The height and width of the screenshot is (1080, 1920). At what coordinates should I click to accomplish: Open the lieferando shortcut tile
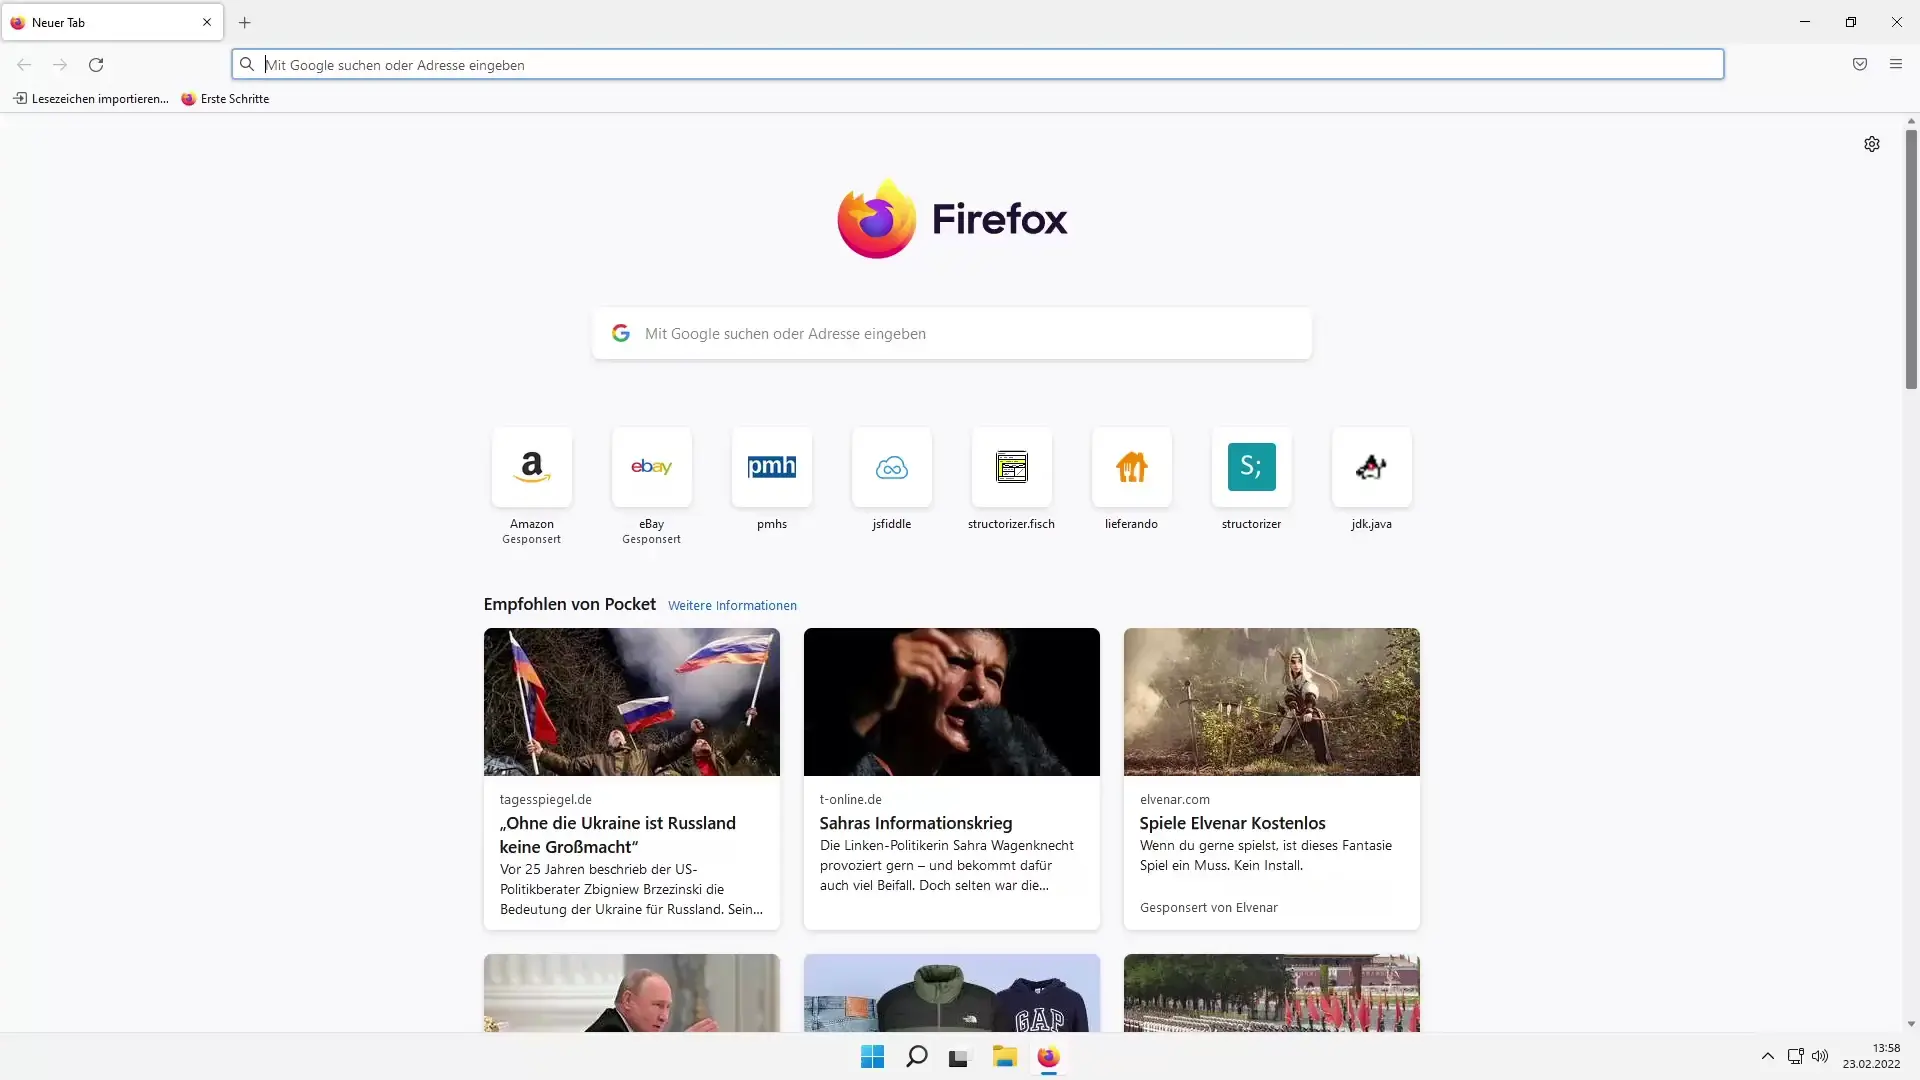1131,468
